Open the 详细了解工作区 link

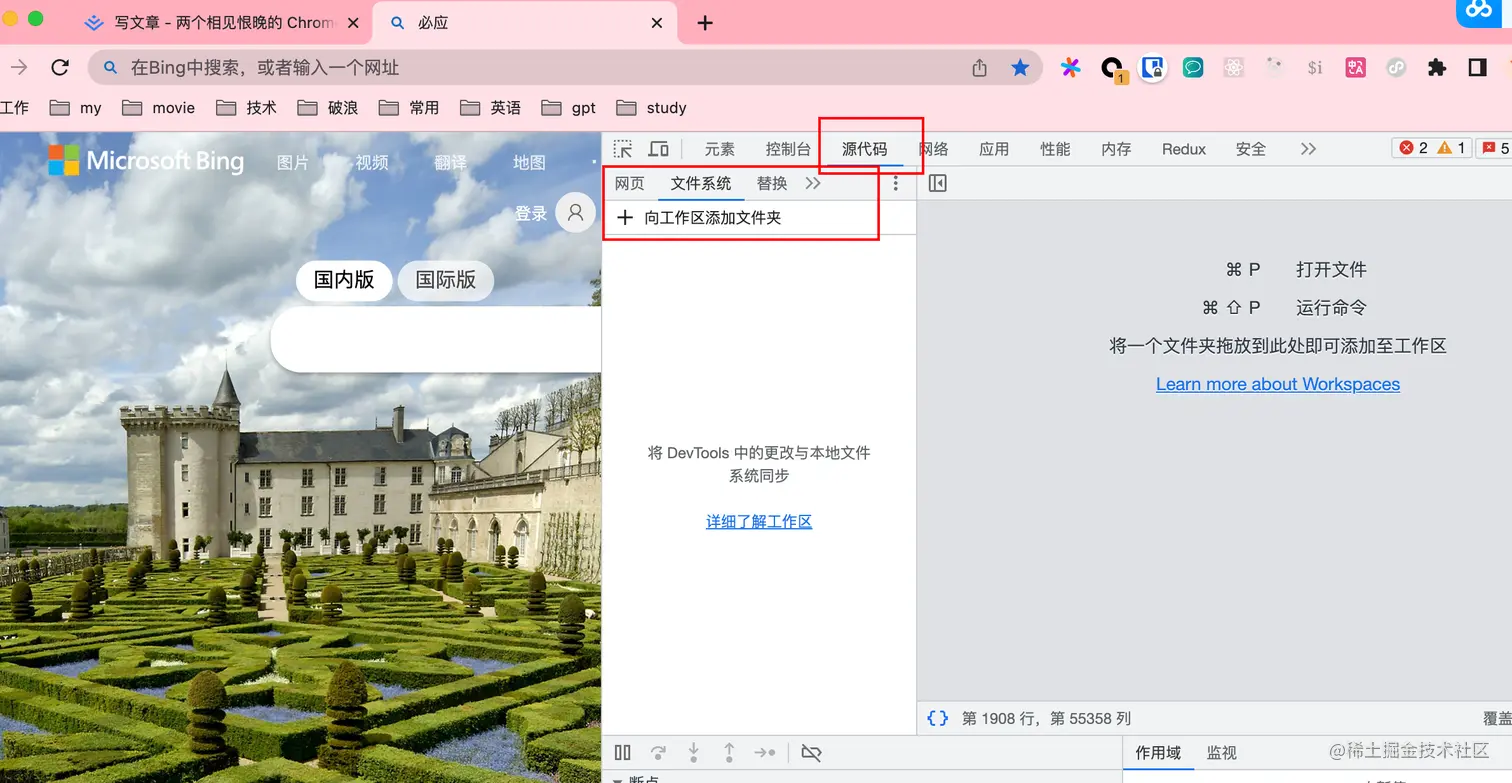(x=759, y=521)
